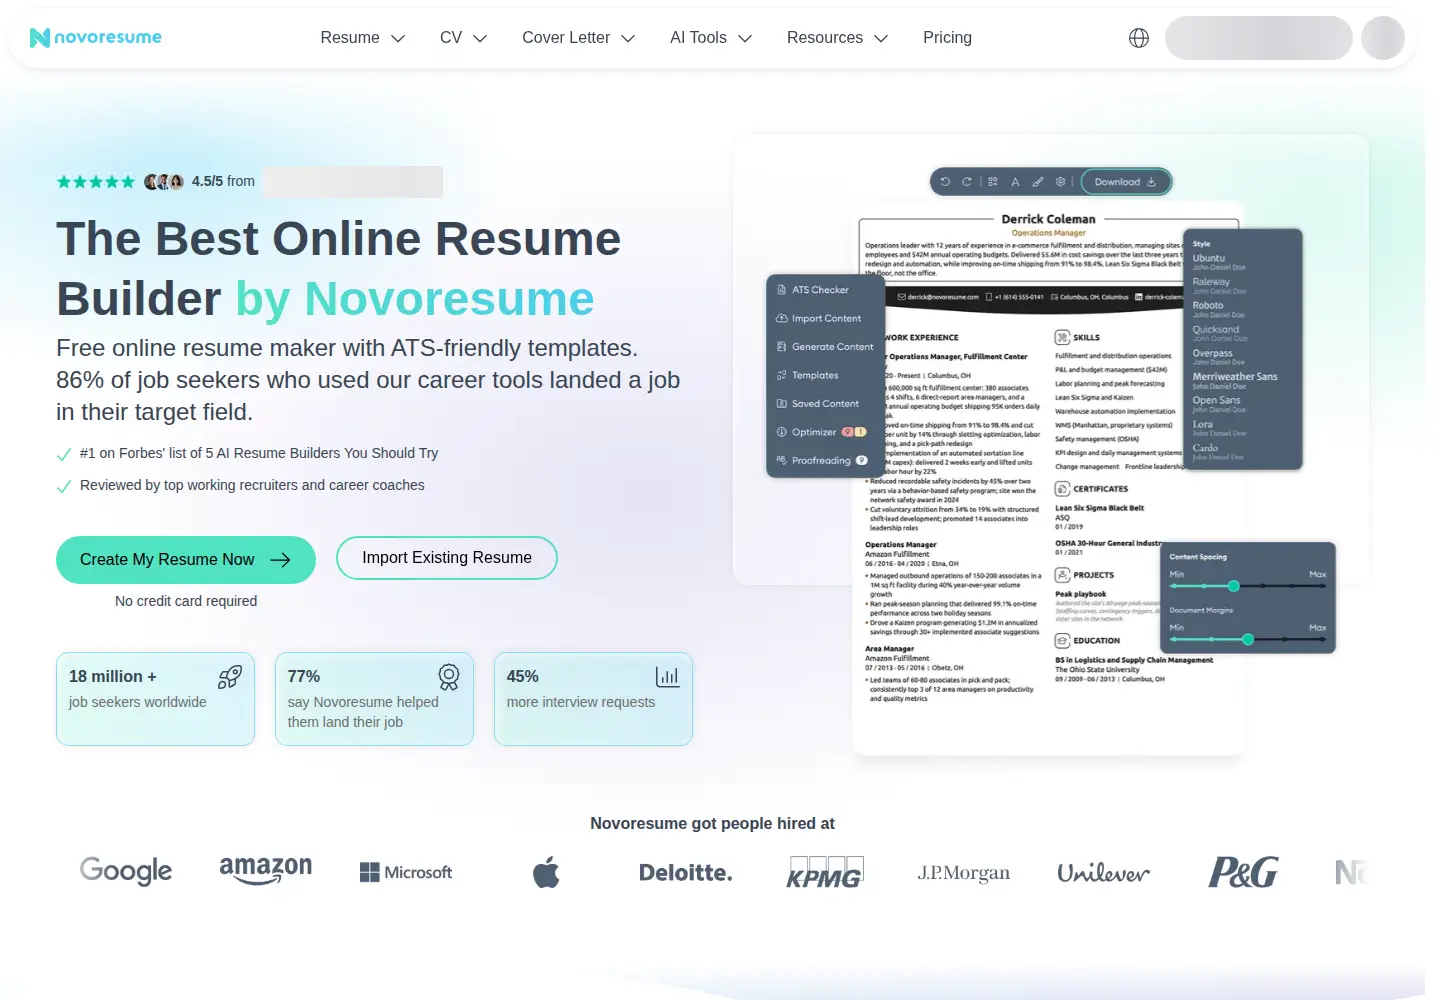1440x1000 pixels.
Task: Open the language globe icon
Action: 1139,38
